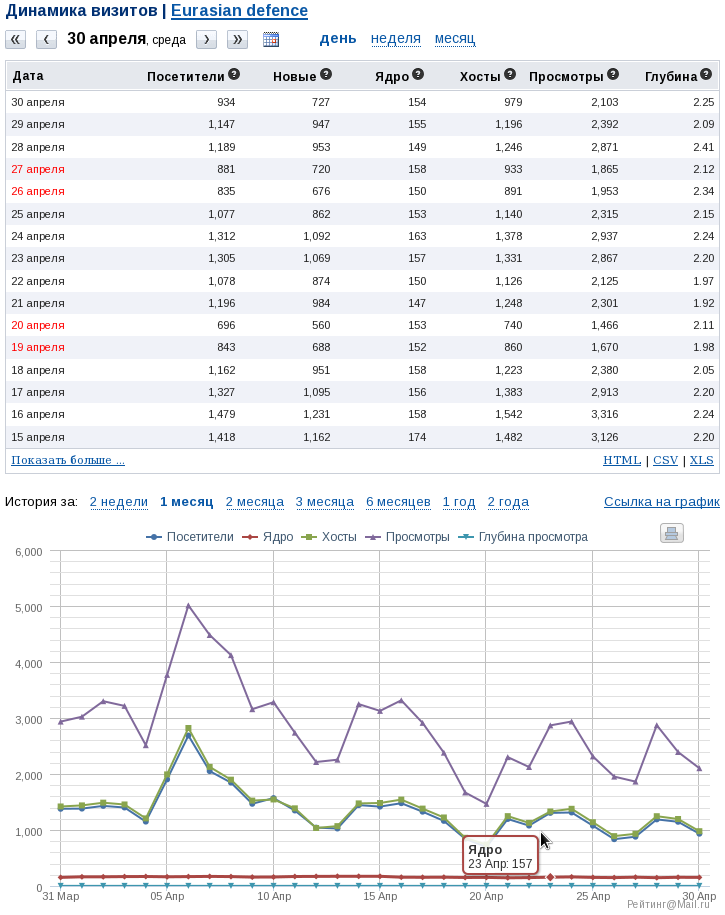Select the 27 апреля red date
725x915 pixels.
pyautogui.click(x=38, y=169)
